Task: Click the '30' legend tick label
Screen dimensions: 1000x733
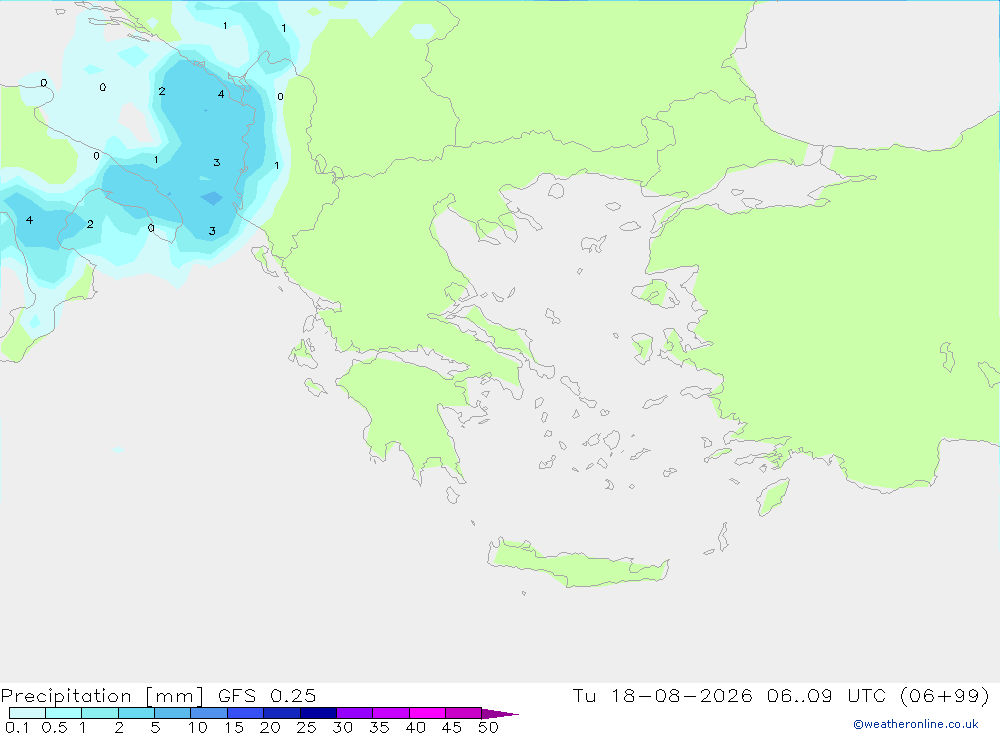Action: (342, 727)
